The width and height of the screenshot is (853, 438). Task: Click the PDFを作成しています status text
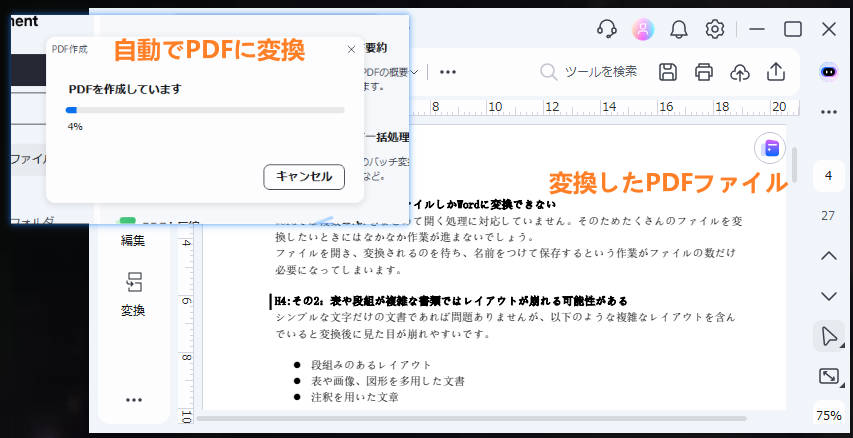pyautogui.click(x=125, y=89)
